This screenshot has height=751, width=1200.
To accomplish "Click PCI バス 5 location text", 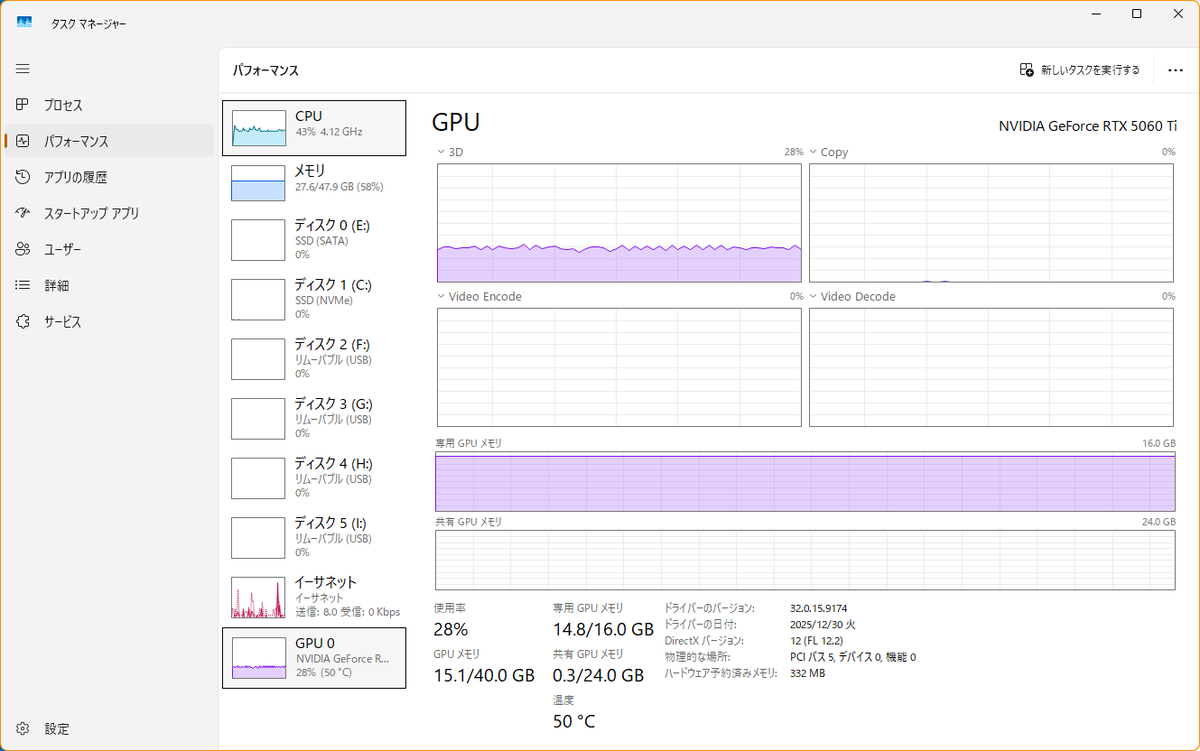I will [x=852, y=657].
